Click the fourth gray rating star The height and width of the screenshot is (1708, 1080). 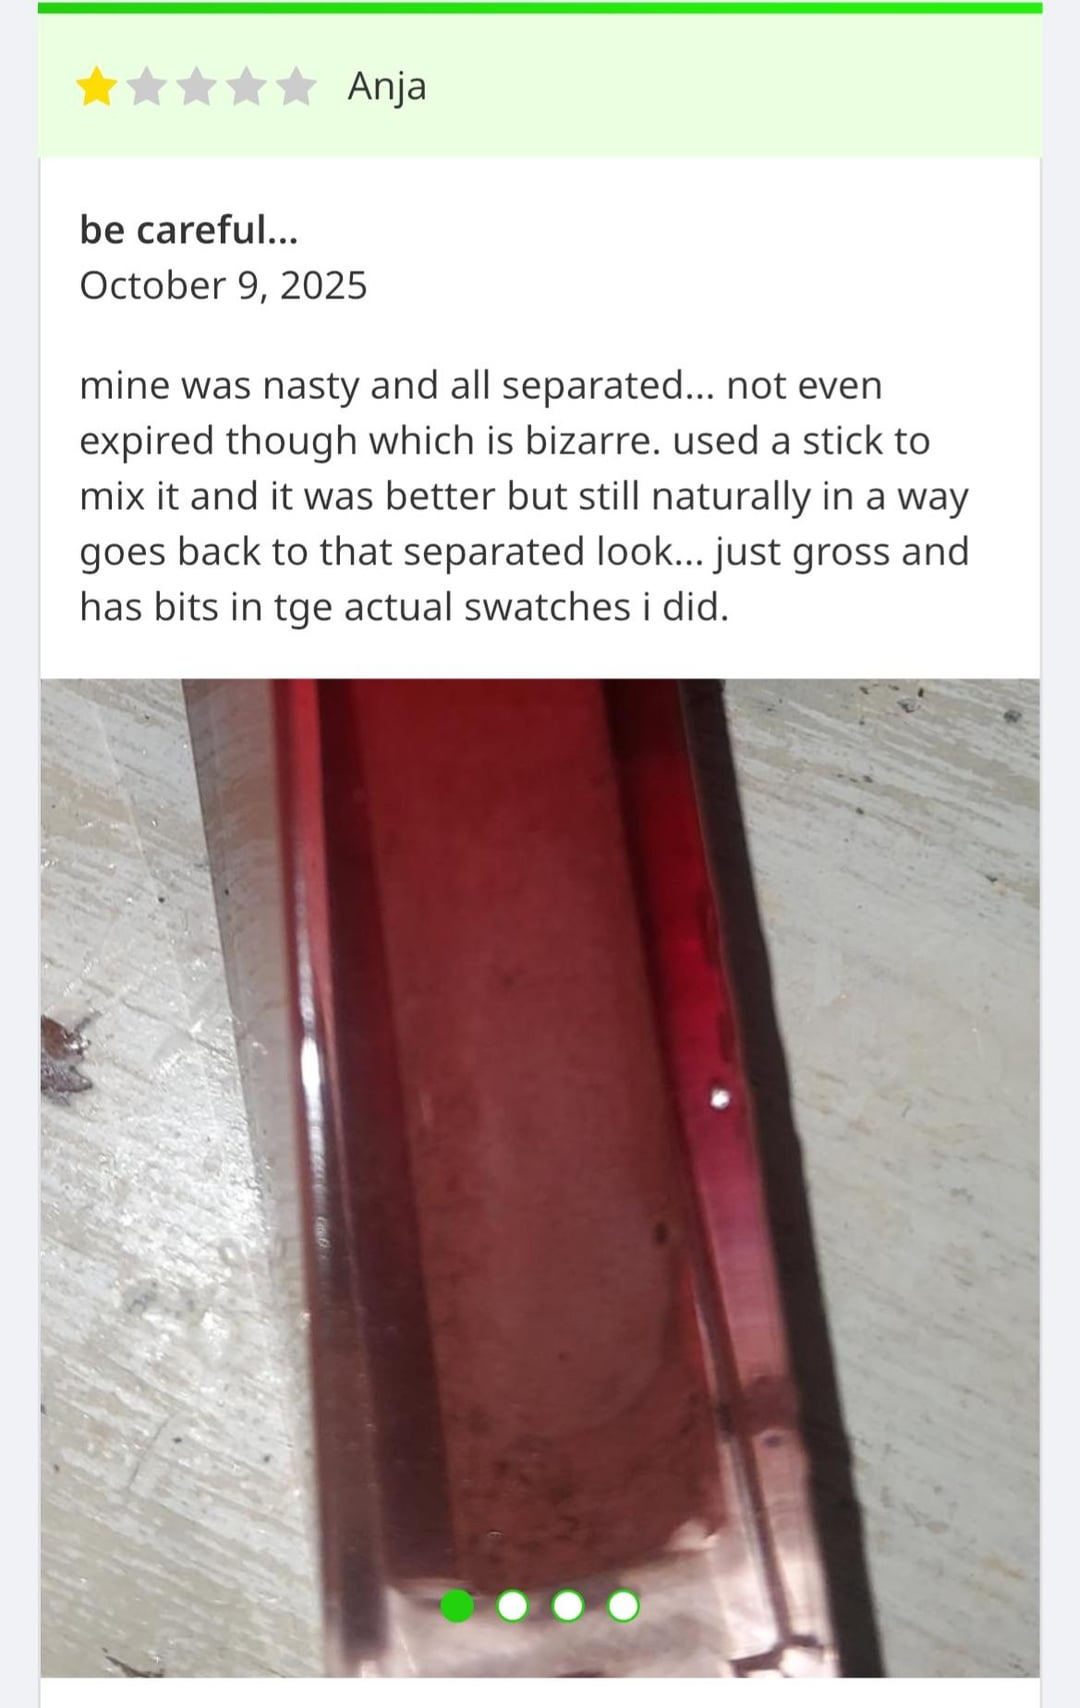pos(246,87)
